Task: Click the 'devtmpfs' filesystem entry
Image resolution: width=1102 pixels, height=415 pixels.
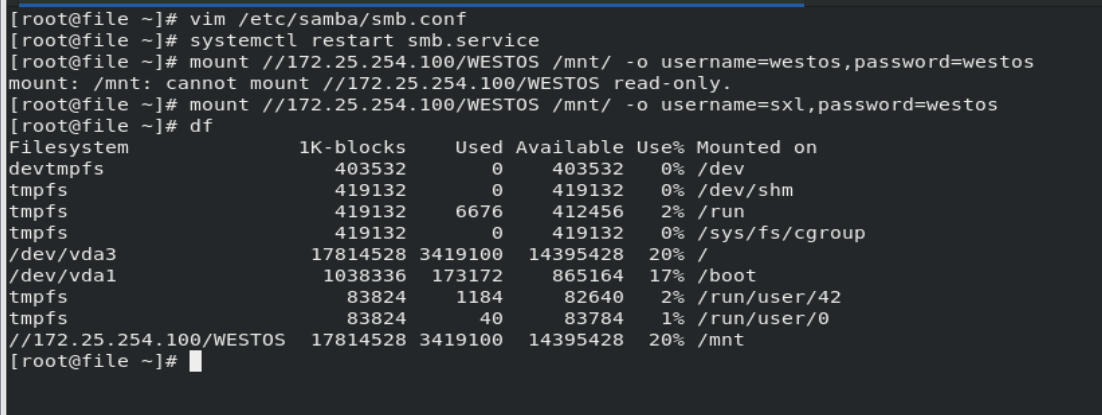Action: tap(56, 170)
